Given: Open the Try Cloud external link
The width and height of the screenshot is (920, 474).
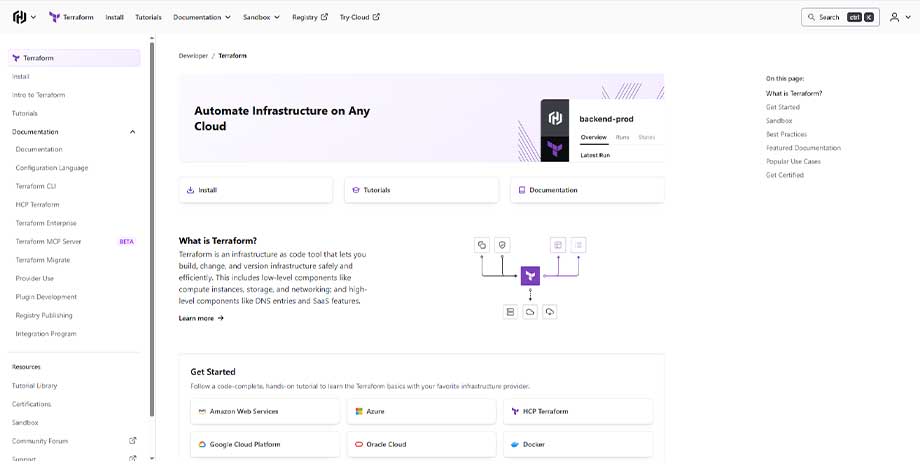Looking at the screenshot, I should pos(360,18).
